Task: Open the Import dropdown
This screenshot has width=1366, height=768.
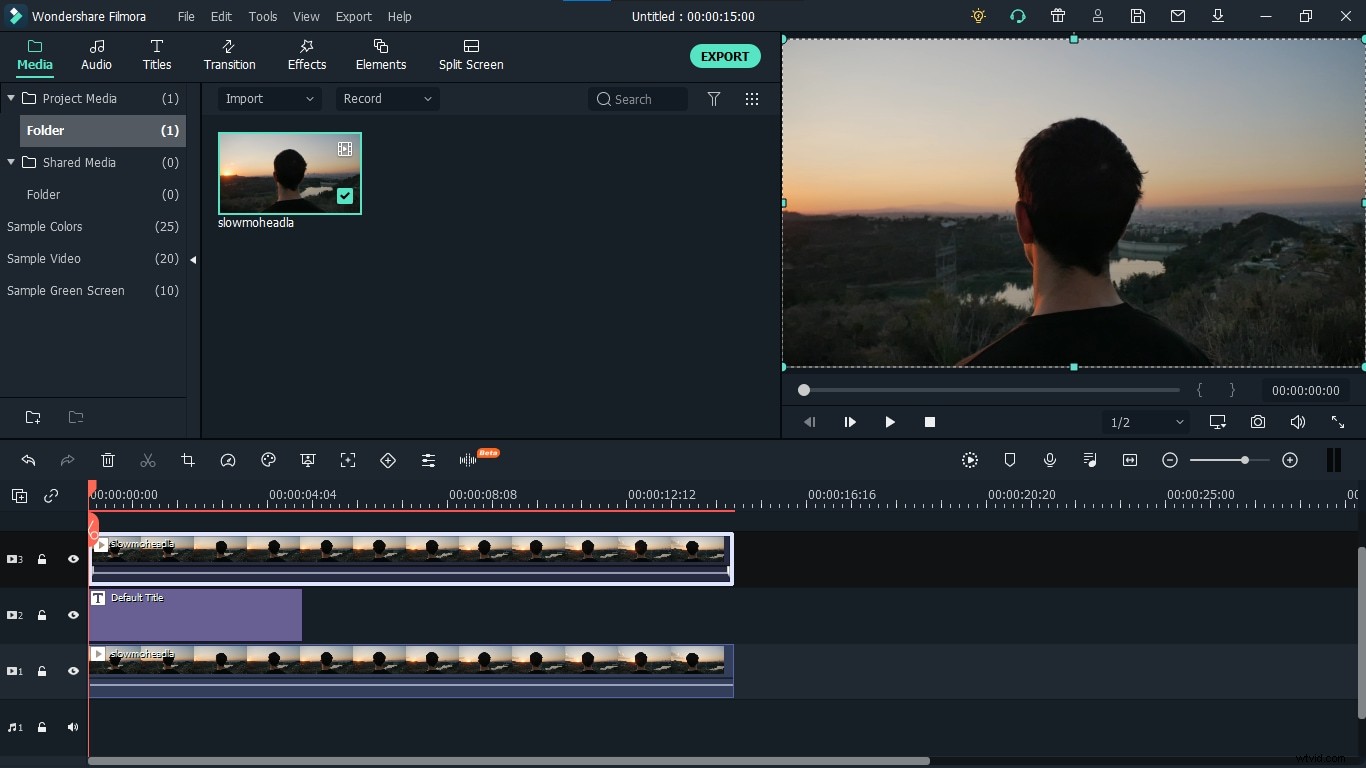Action: coord(269,99)
